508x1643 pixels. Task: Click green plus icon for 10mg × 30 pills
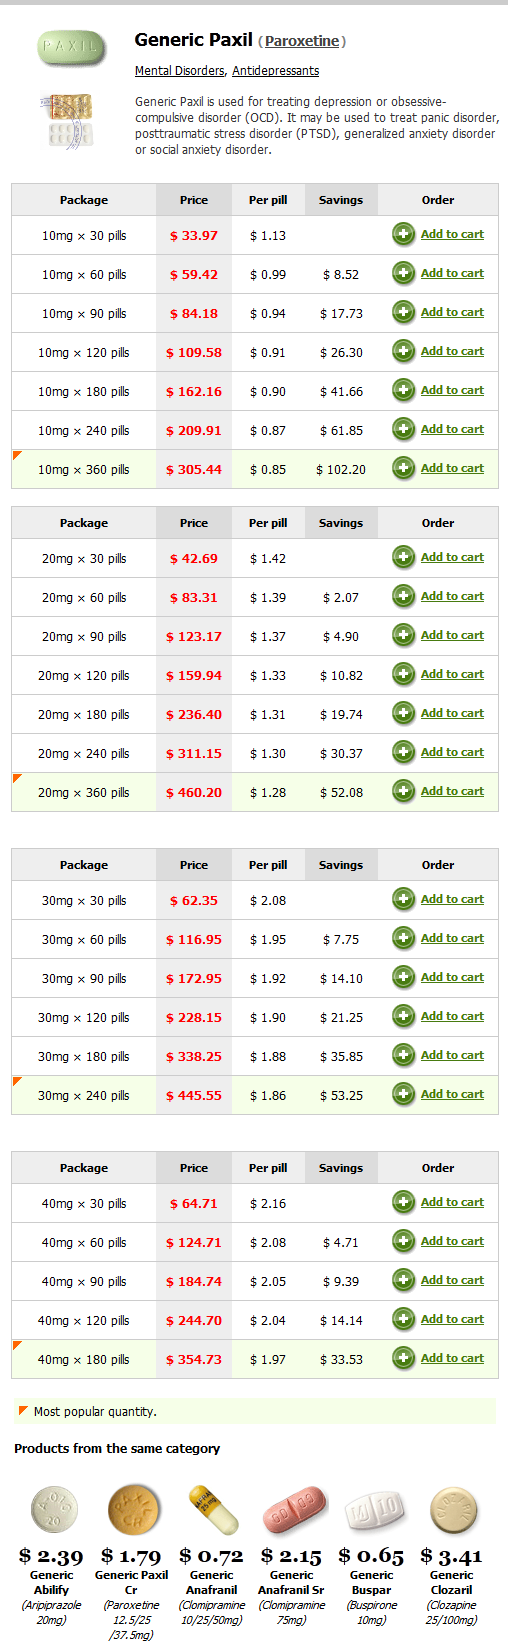click(403, 235)
